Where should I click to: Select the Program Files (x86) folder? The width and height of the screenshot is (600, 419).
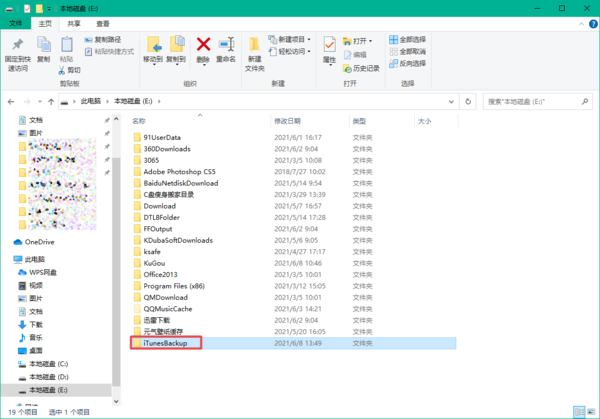pyautogui.click(x=174, y=286)
